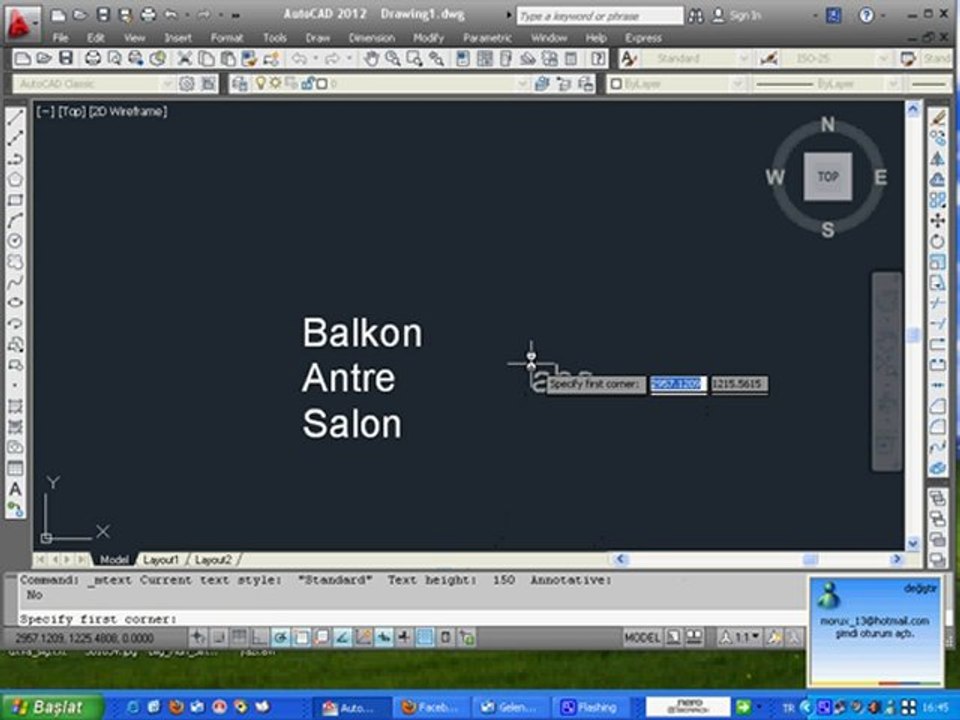Click the TOP face of ViewCube
960x720 pixels.
(x=828, y=176)
